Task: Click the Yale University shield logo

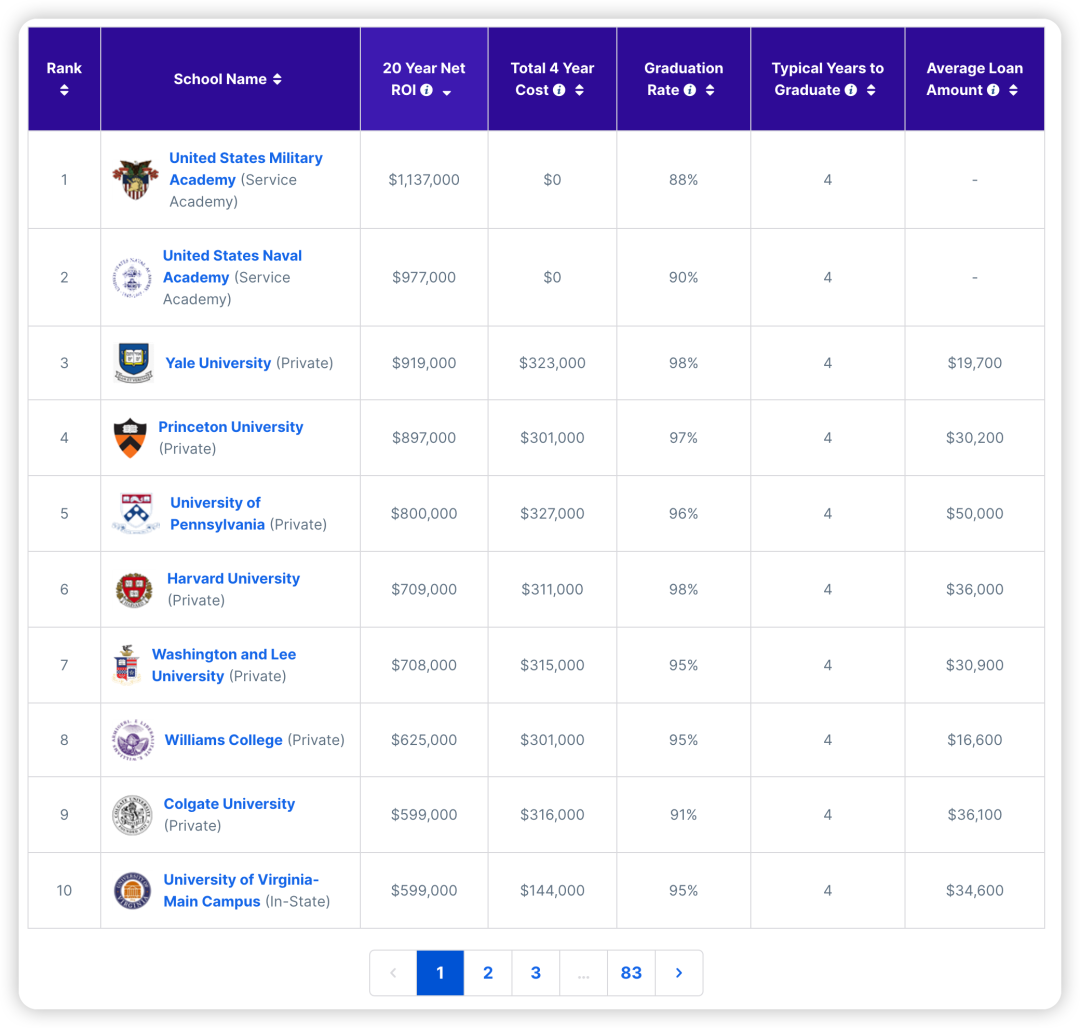Action: (134, 363)
